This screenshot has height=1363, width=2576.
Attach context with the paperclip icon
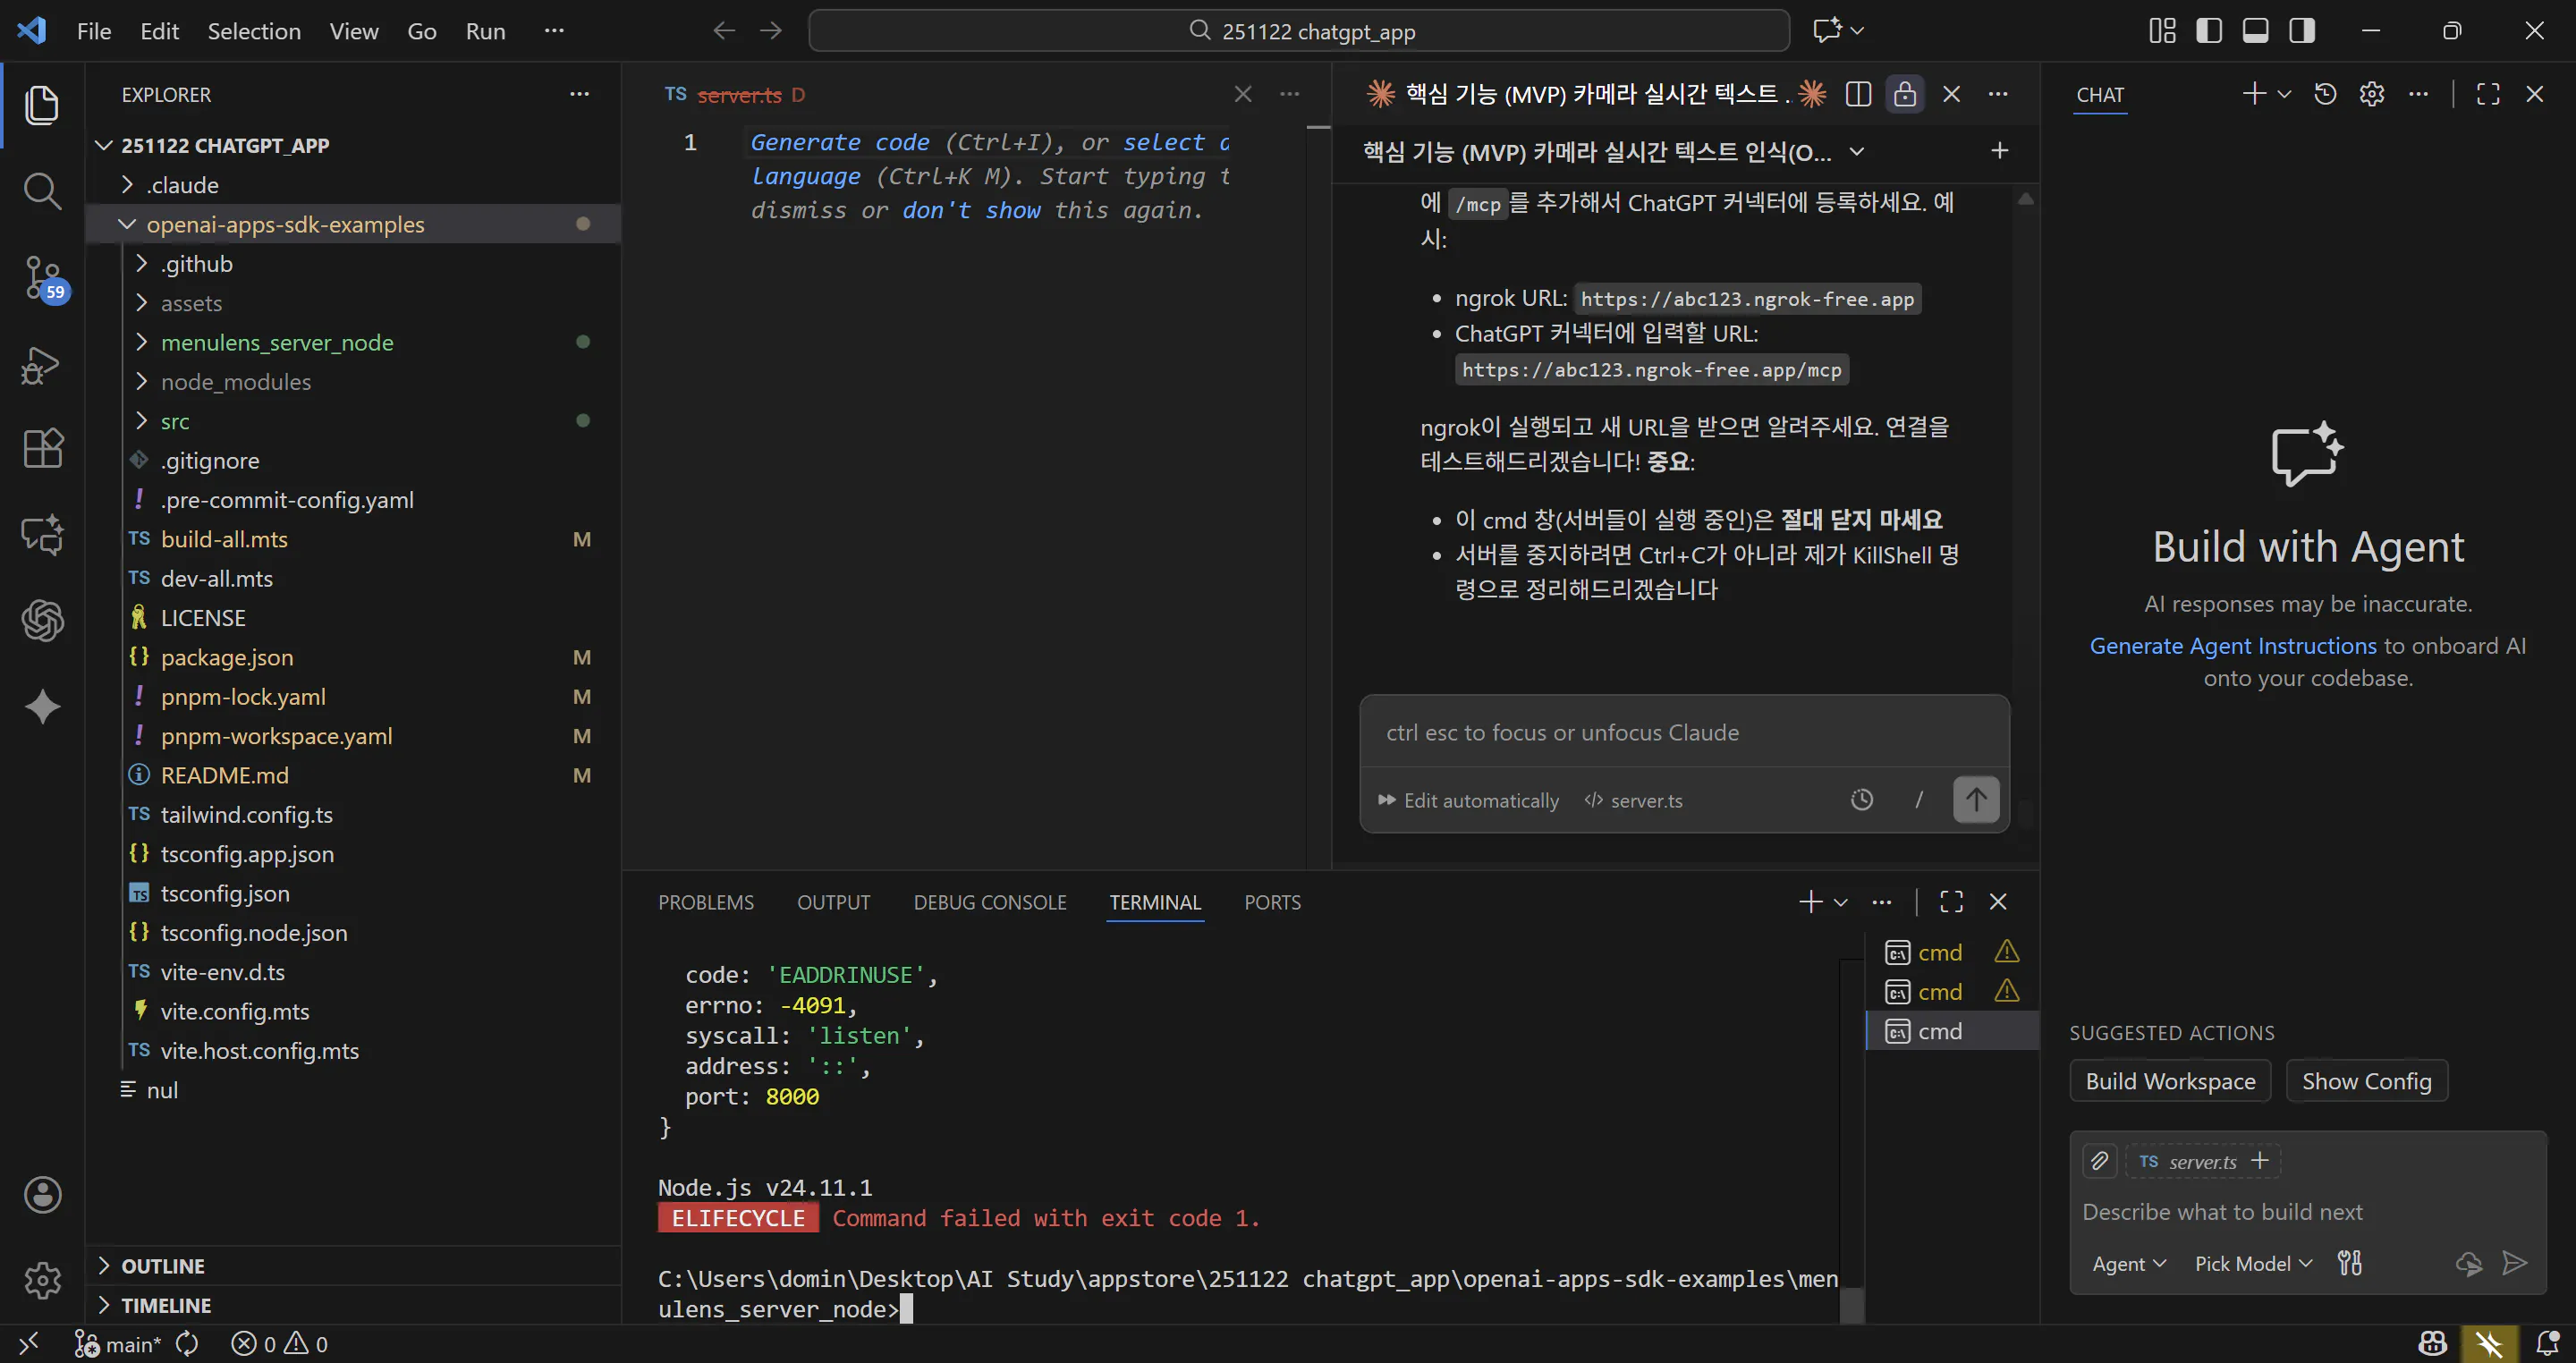(x=2099, y=1160)
